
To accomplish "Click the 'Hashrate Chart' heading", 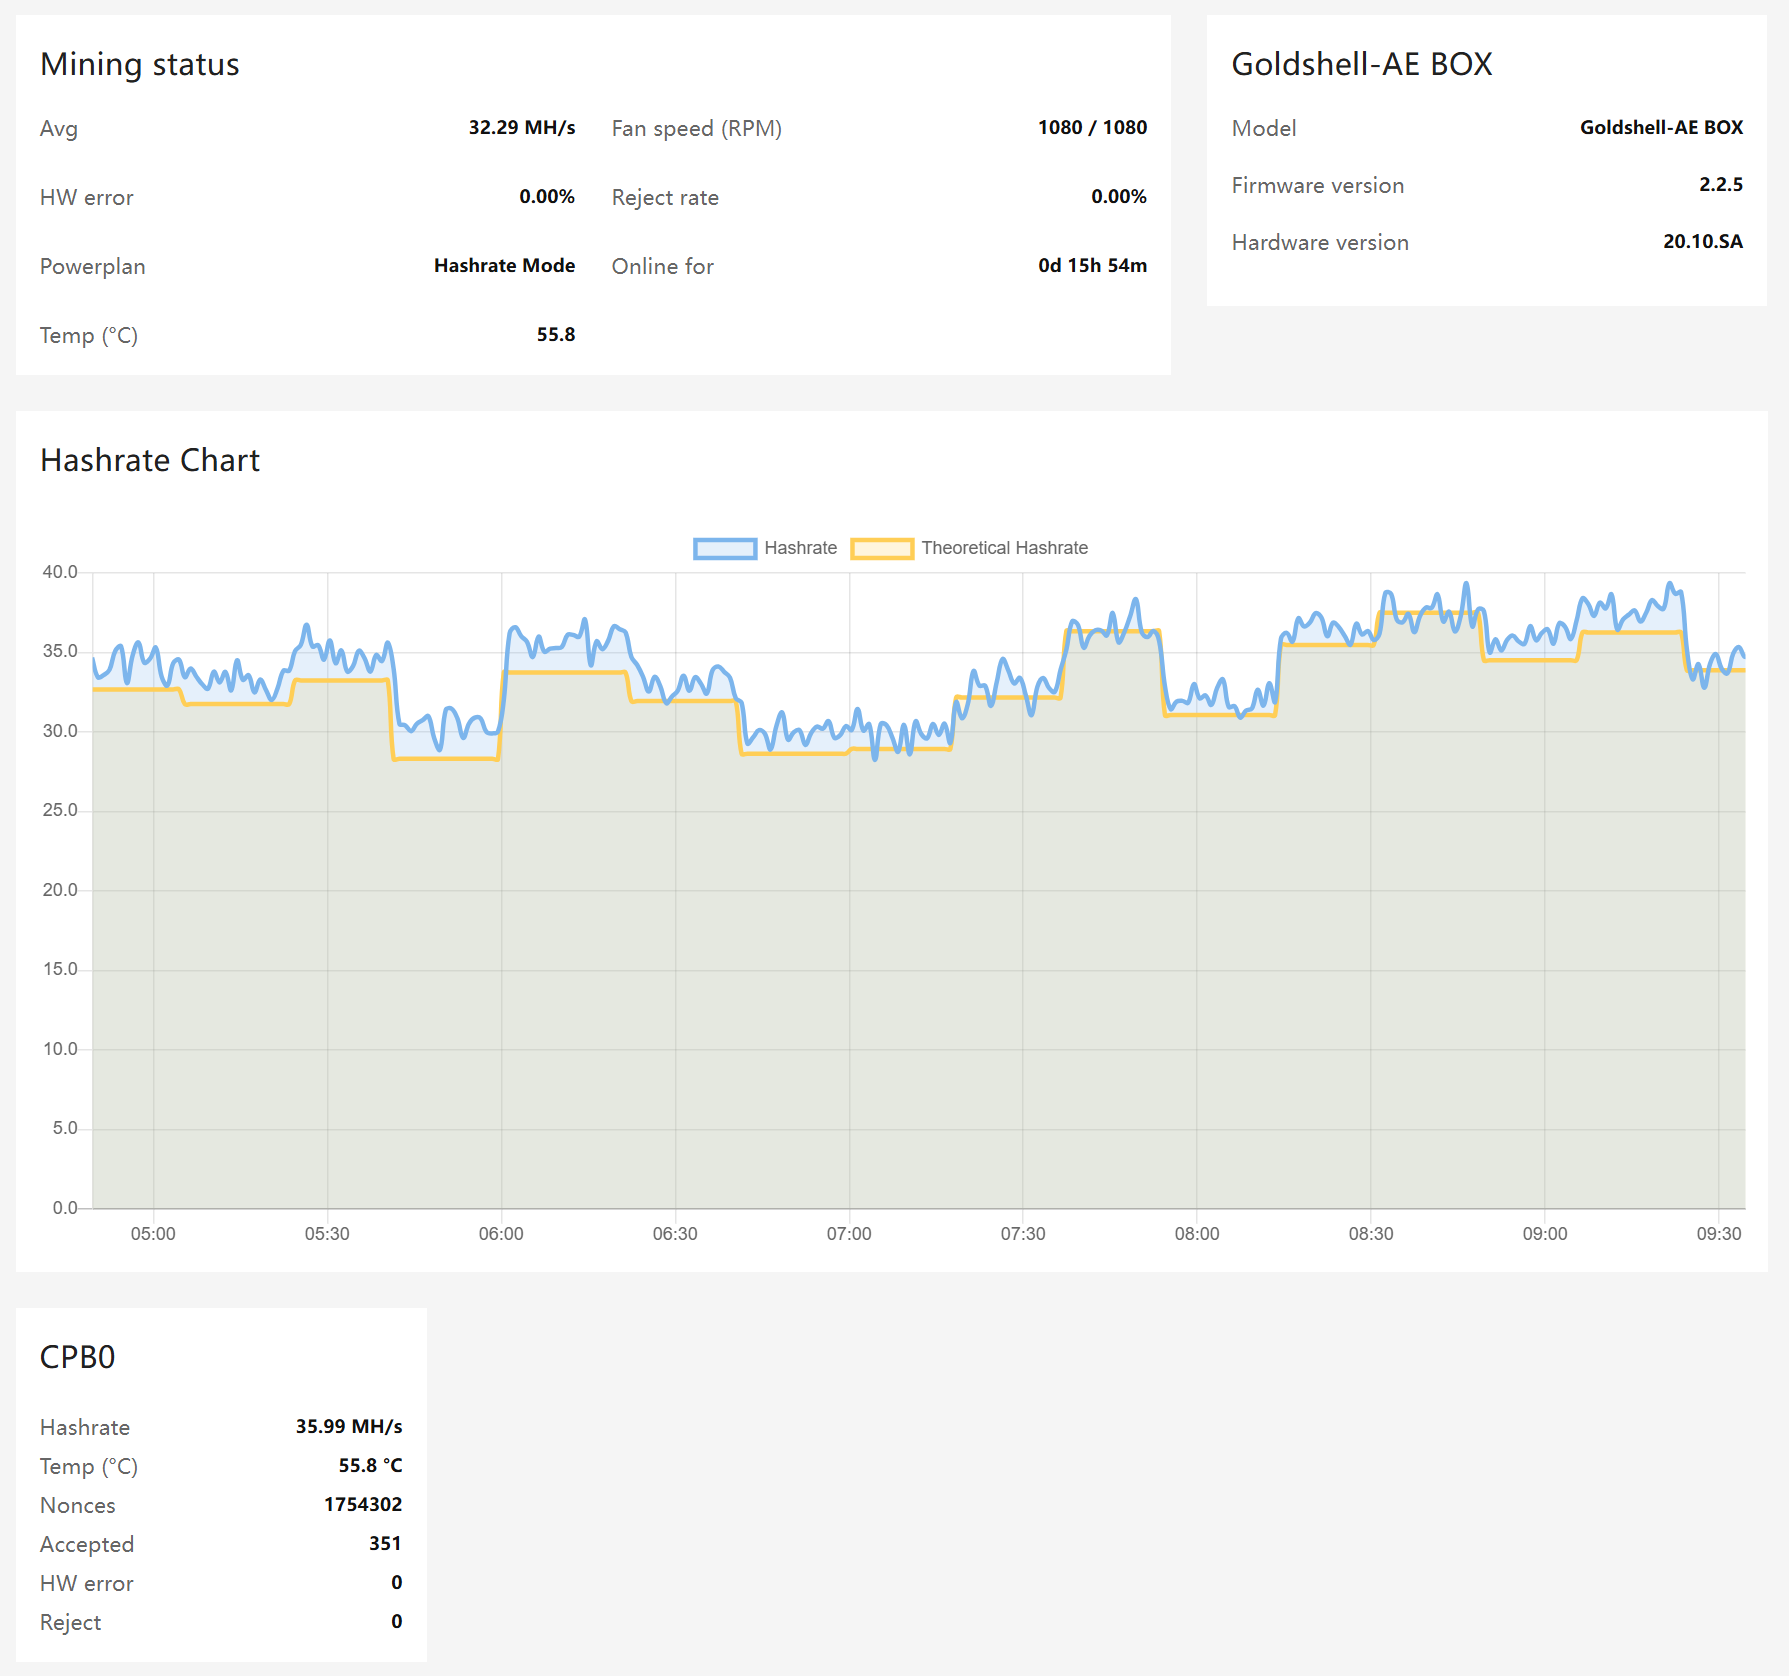I will pos(150,460).
